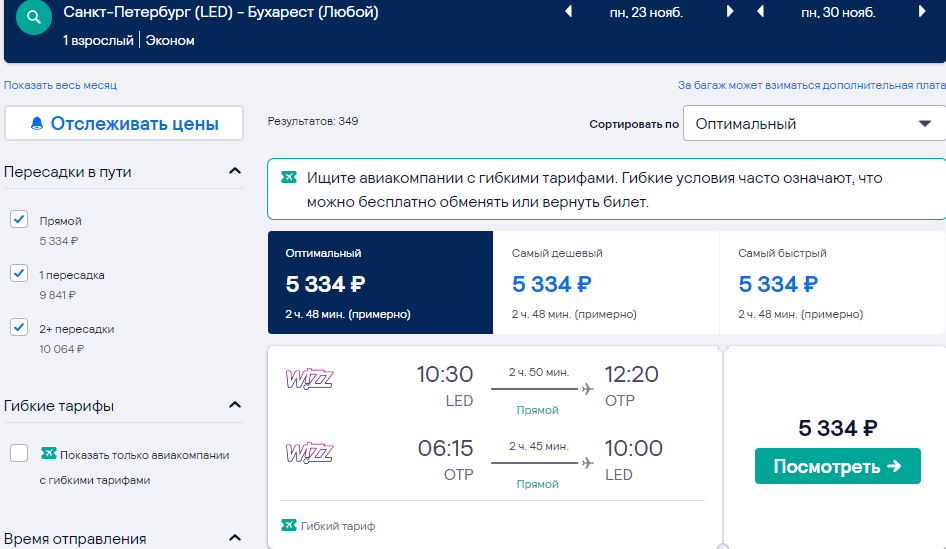946x549 pixels.
Task: Click the Wizz logo of 10:30 flight
Action: pos(309,379)
